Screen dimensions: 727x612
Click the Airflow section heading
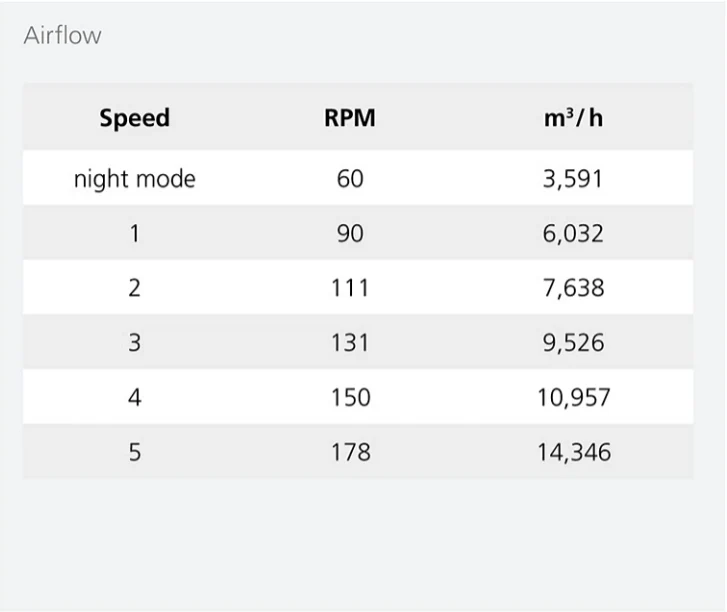62,35
